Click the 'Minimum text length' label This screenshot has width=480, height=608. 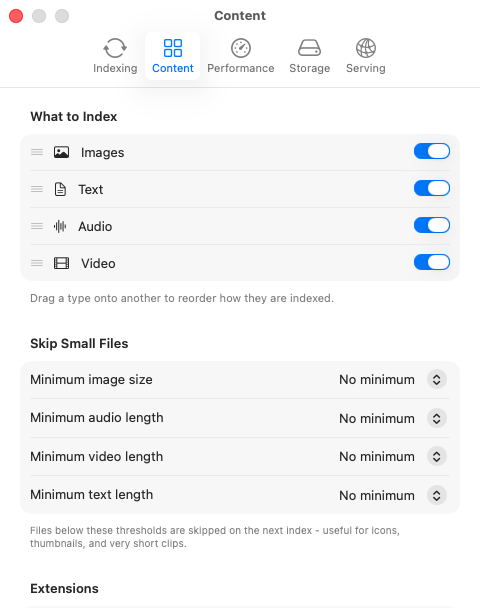[92, 495]
